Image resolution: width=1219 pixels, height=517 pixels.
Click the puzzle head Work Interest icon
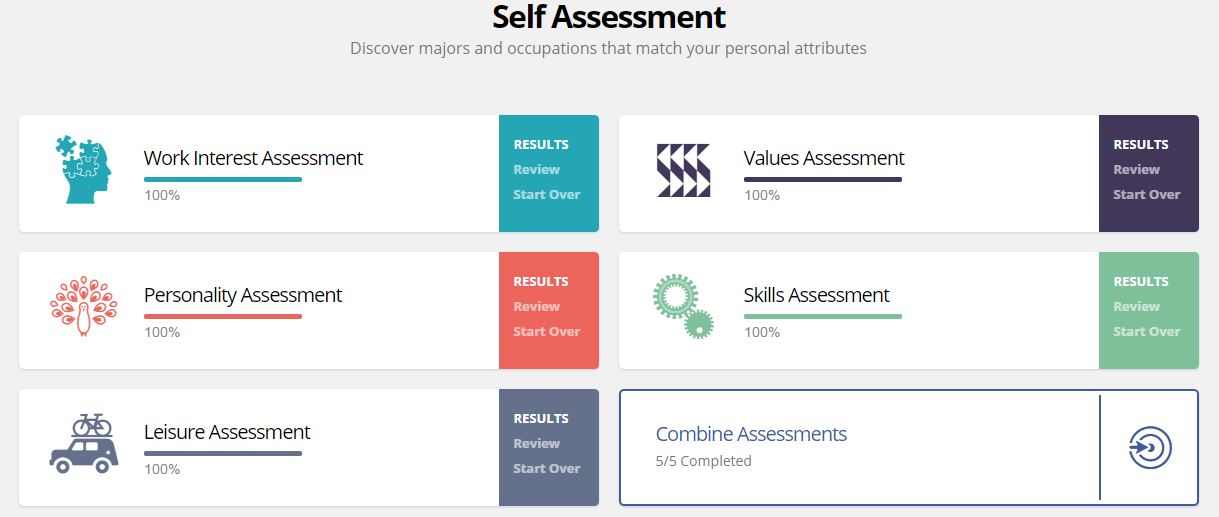point(84,170)
